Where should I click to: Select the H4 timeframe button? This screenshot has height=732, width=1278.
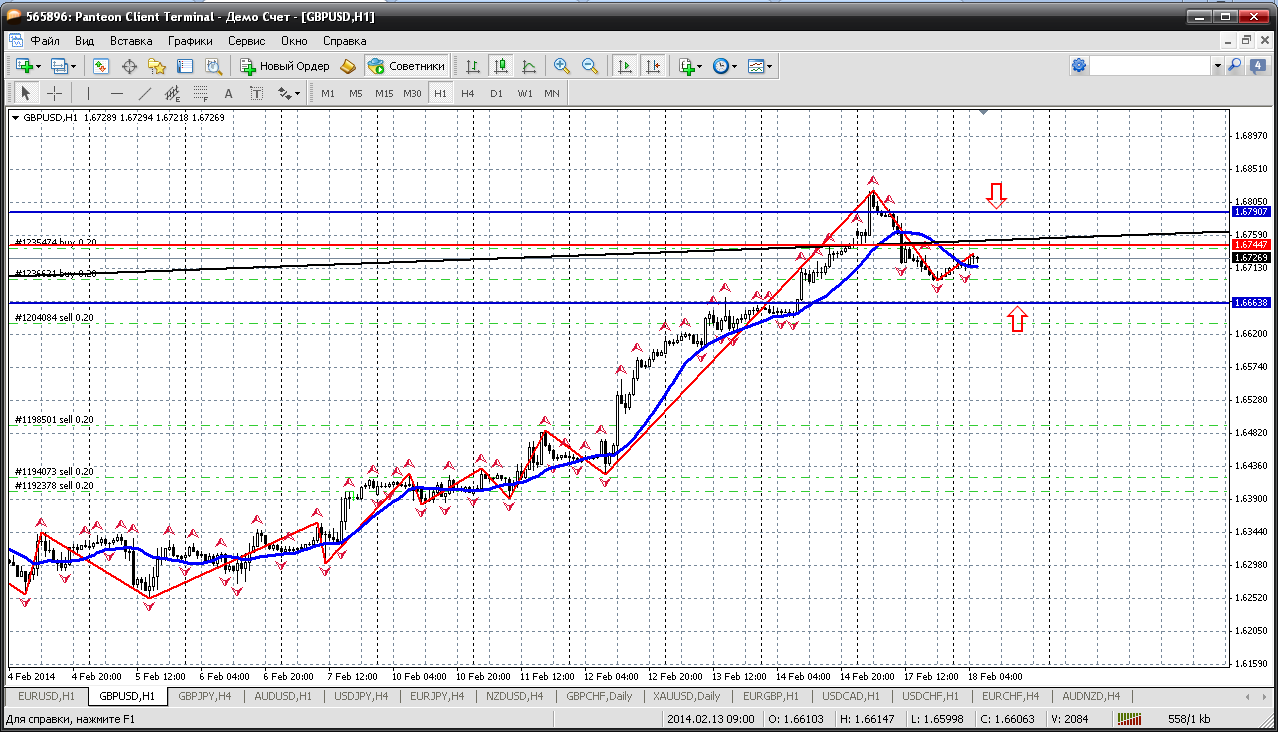pos(468,93)
